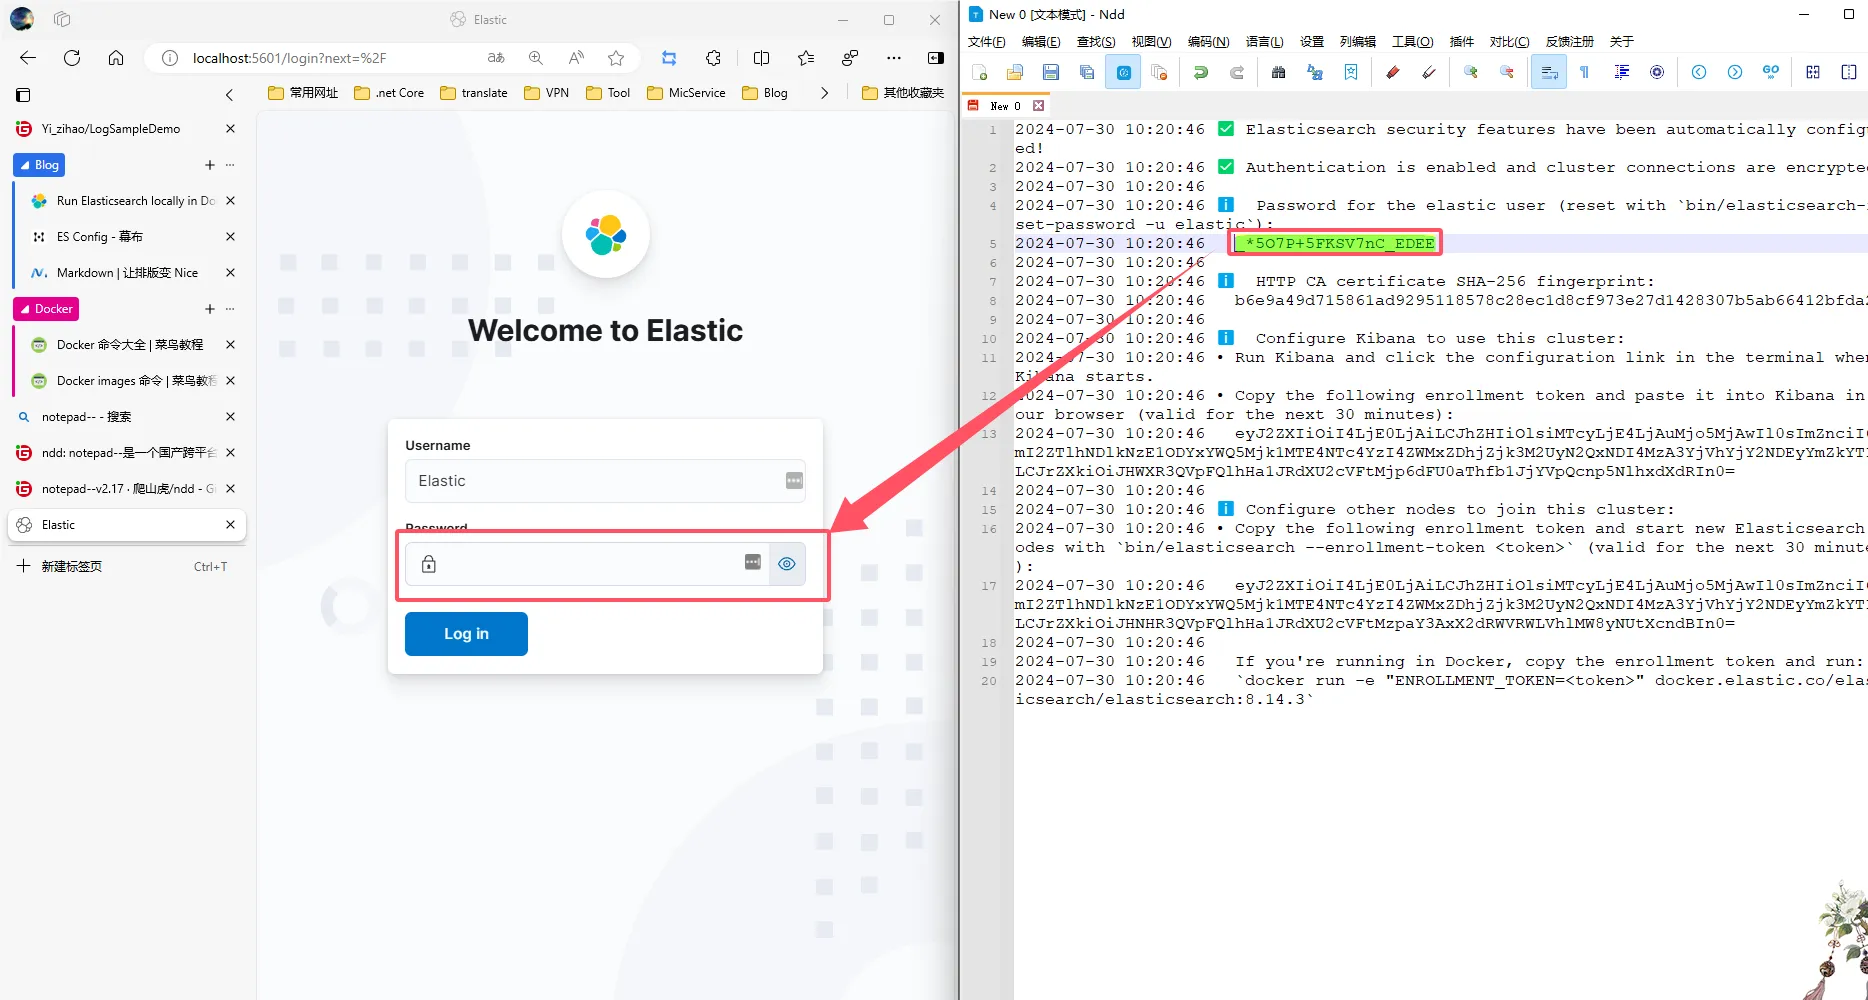Open the replace text tool in Ndd
This screenshot has width=1868, height=1000.
click(x=1315, y=72)
